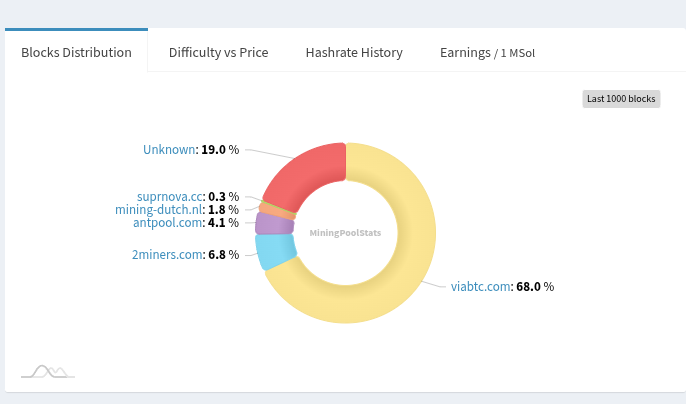686x404 pixels.
Task: Click the orange mining-dutch donut slice
Action: pyautogui.click(x=276, y=211)
